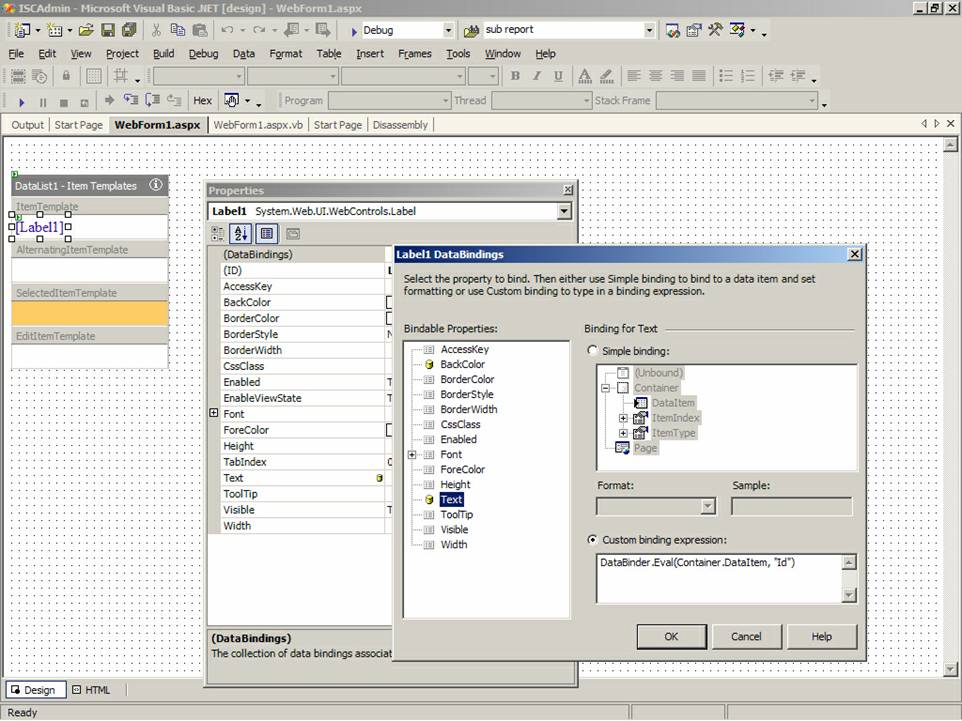962x721 pixels.
Task: Click the DataList1 Item Templates info icon
Action: click(156, 185)
